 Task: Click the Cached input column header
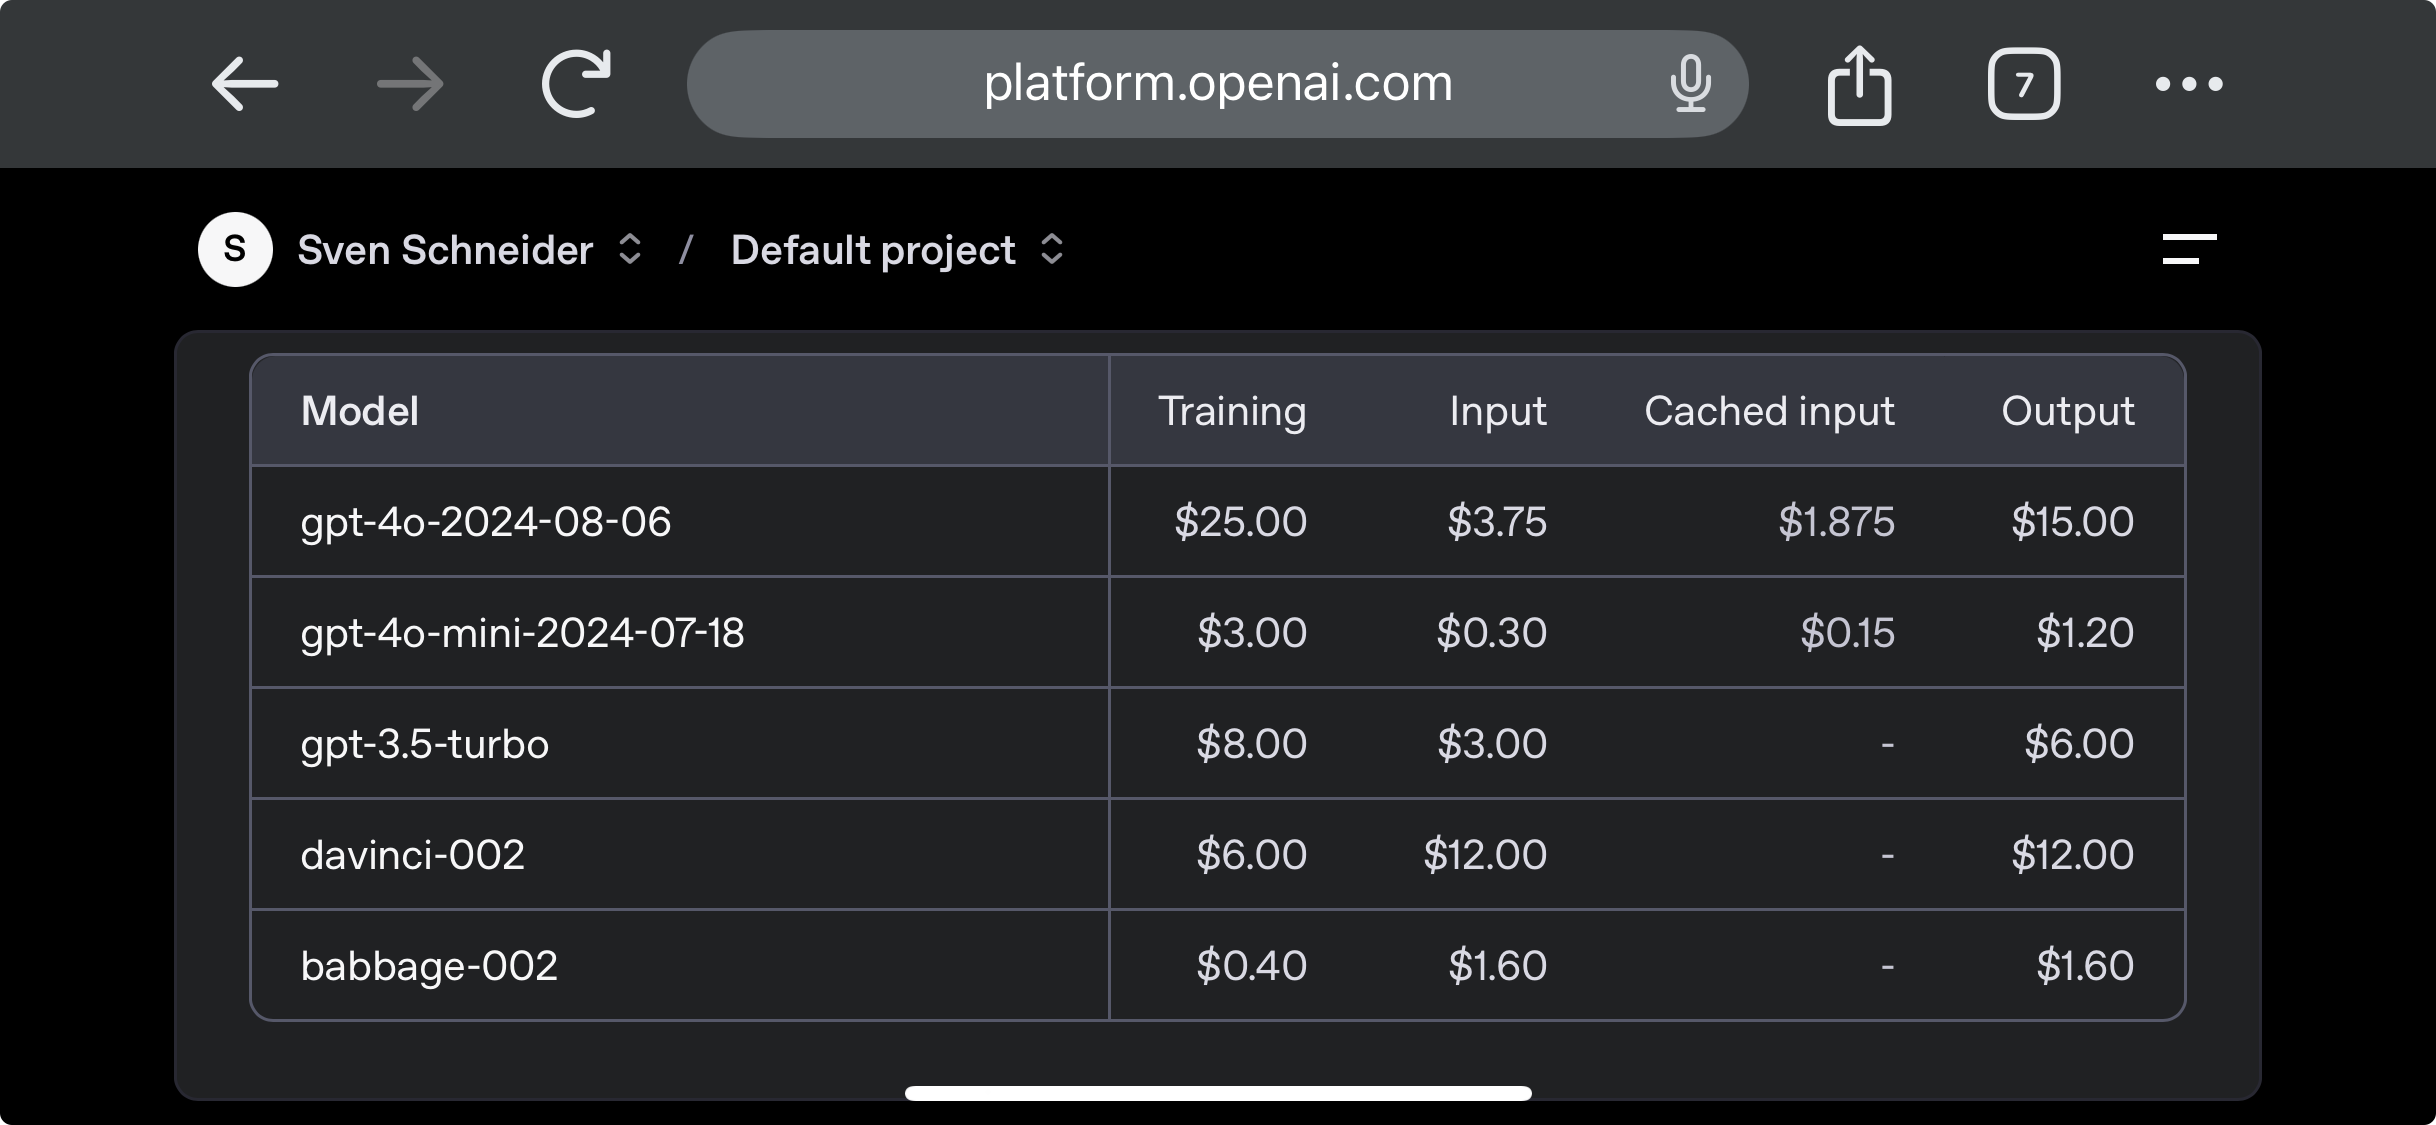(x=1769, y=411)
